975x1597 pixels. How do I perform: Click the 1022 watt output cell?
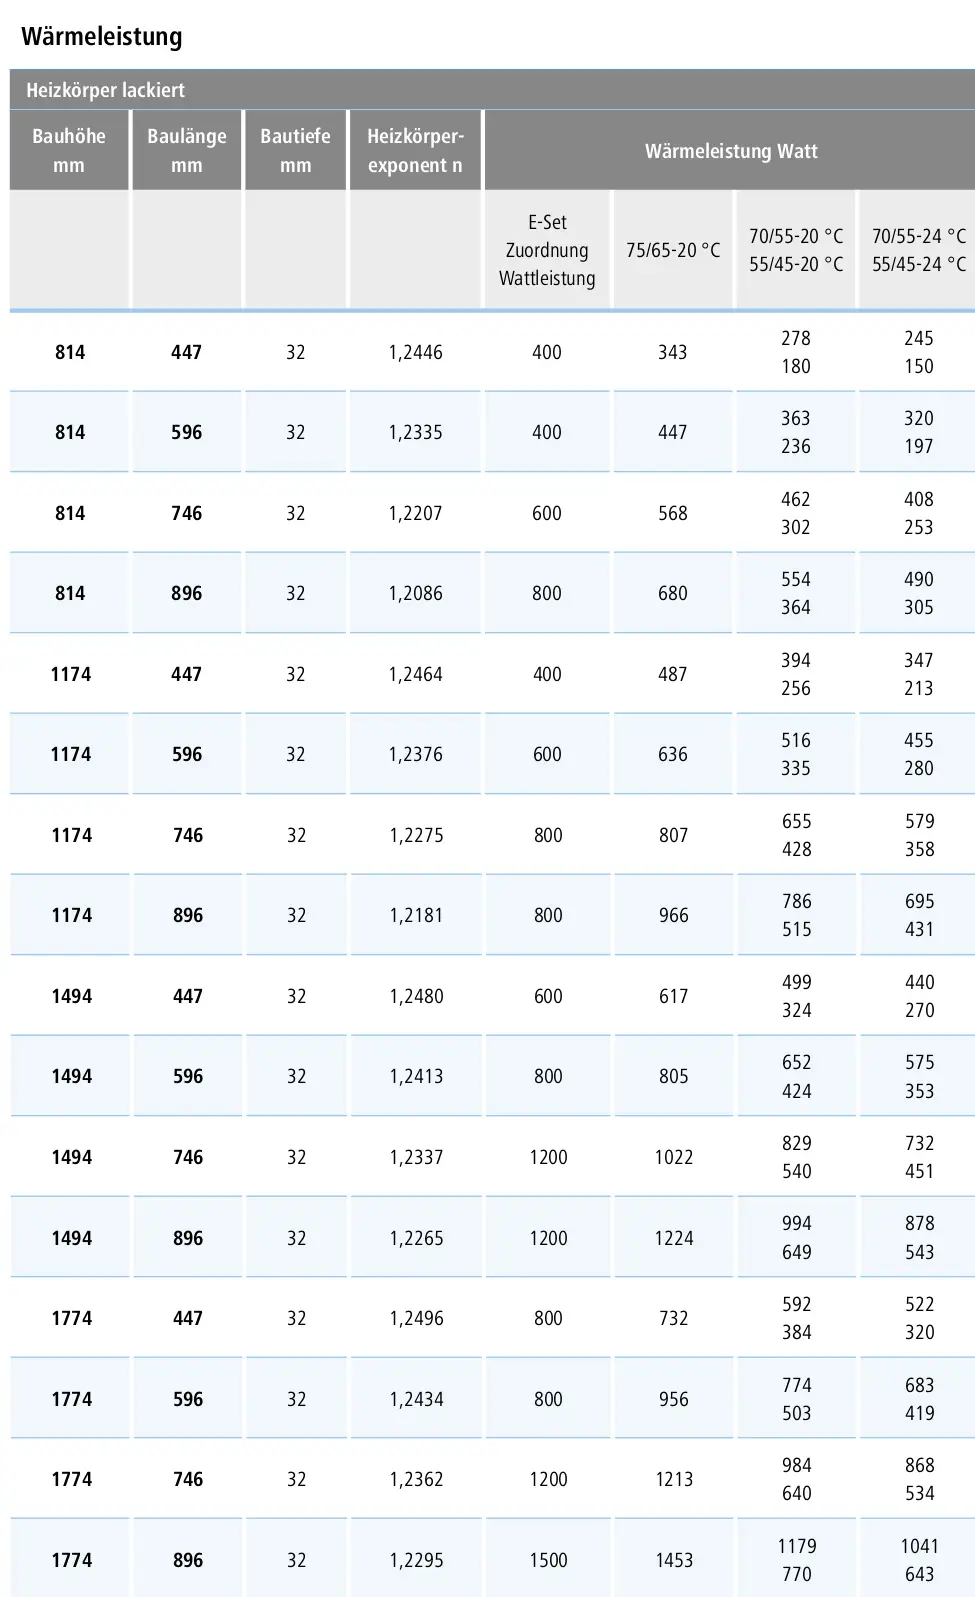pos(674,1157)
